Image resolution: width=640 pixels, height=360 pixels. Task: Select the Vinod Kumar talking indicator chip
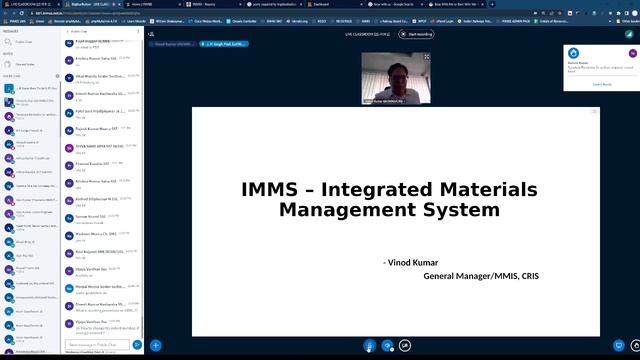(173, 44)
